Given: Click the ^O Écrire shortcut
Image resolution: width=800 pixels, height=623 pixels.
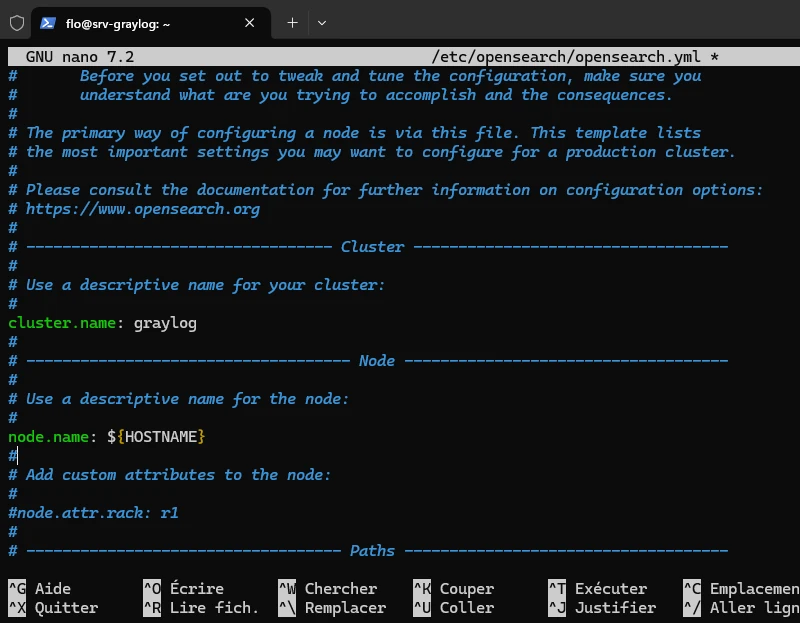Looking at the screenshot, I should tap(183, 589).
